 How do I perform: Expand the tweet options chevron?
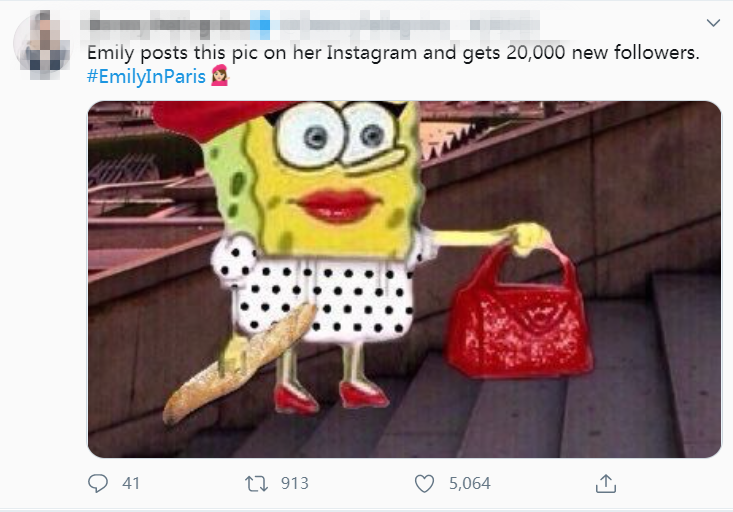click(x=713, y=22)
